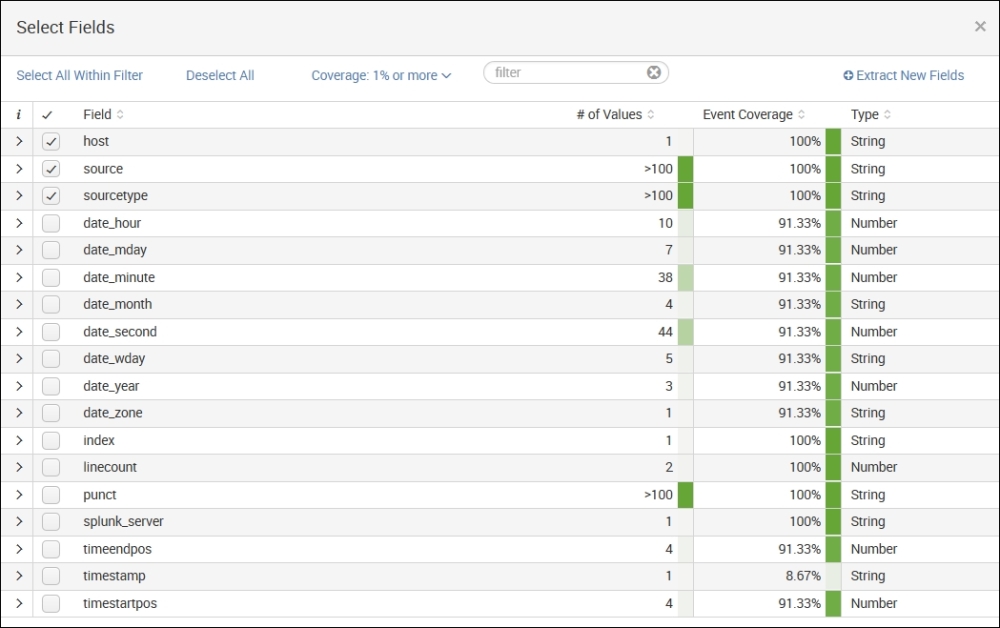The width and height of the screenshot is (1000, 628).
Task: Expand the timestamp row chevron
Action: coord(18,576)
